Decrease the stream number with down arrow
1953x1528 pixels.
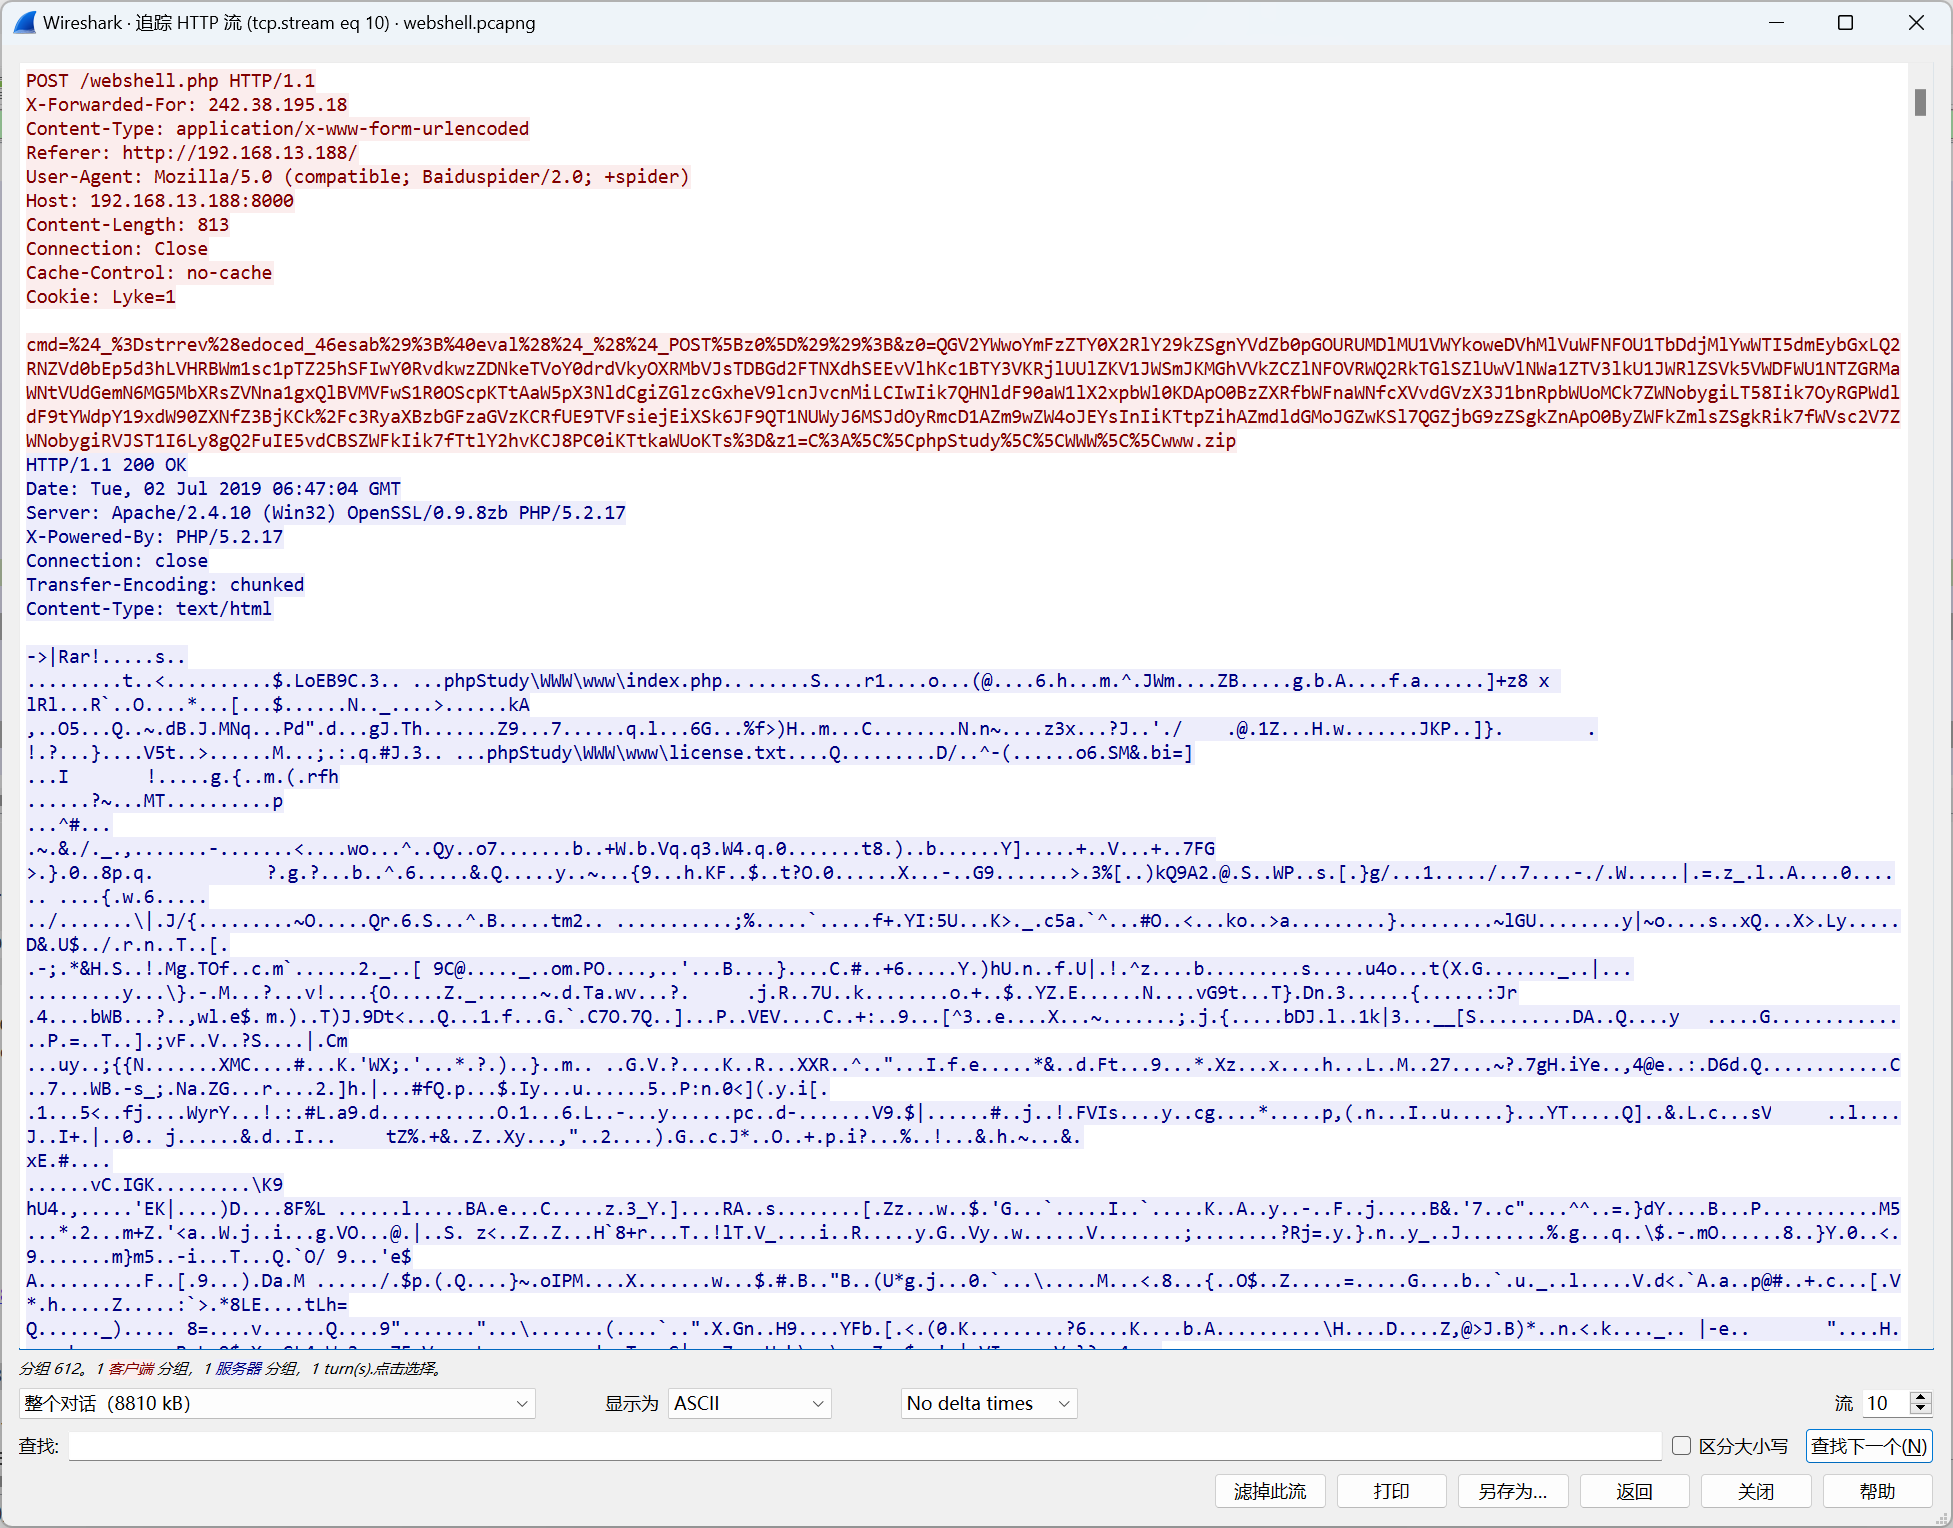coord(1920,1410)
